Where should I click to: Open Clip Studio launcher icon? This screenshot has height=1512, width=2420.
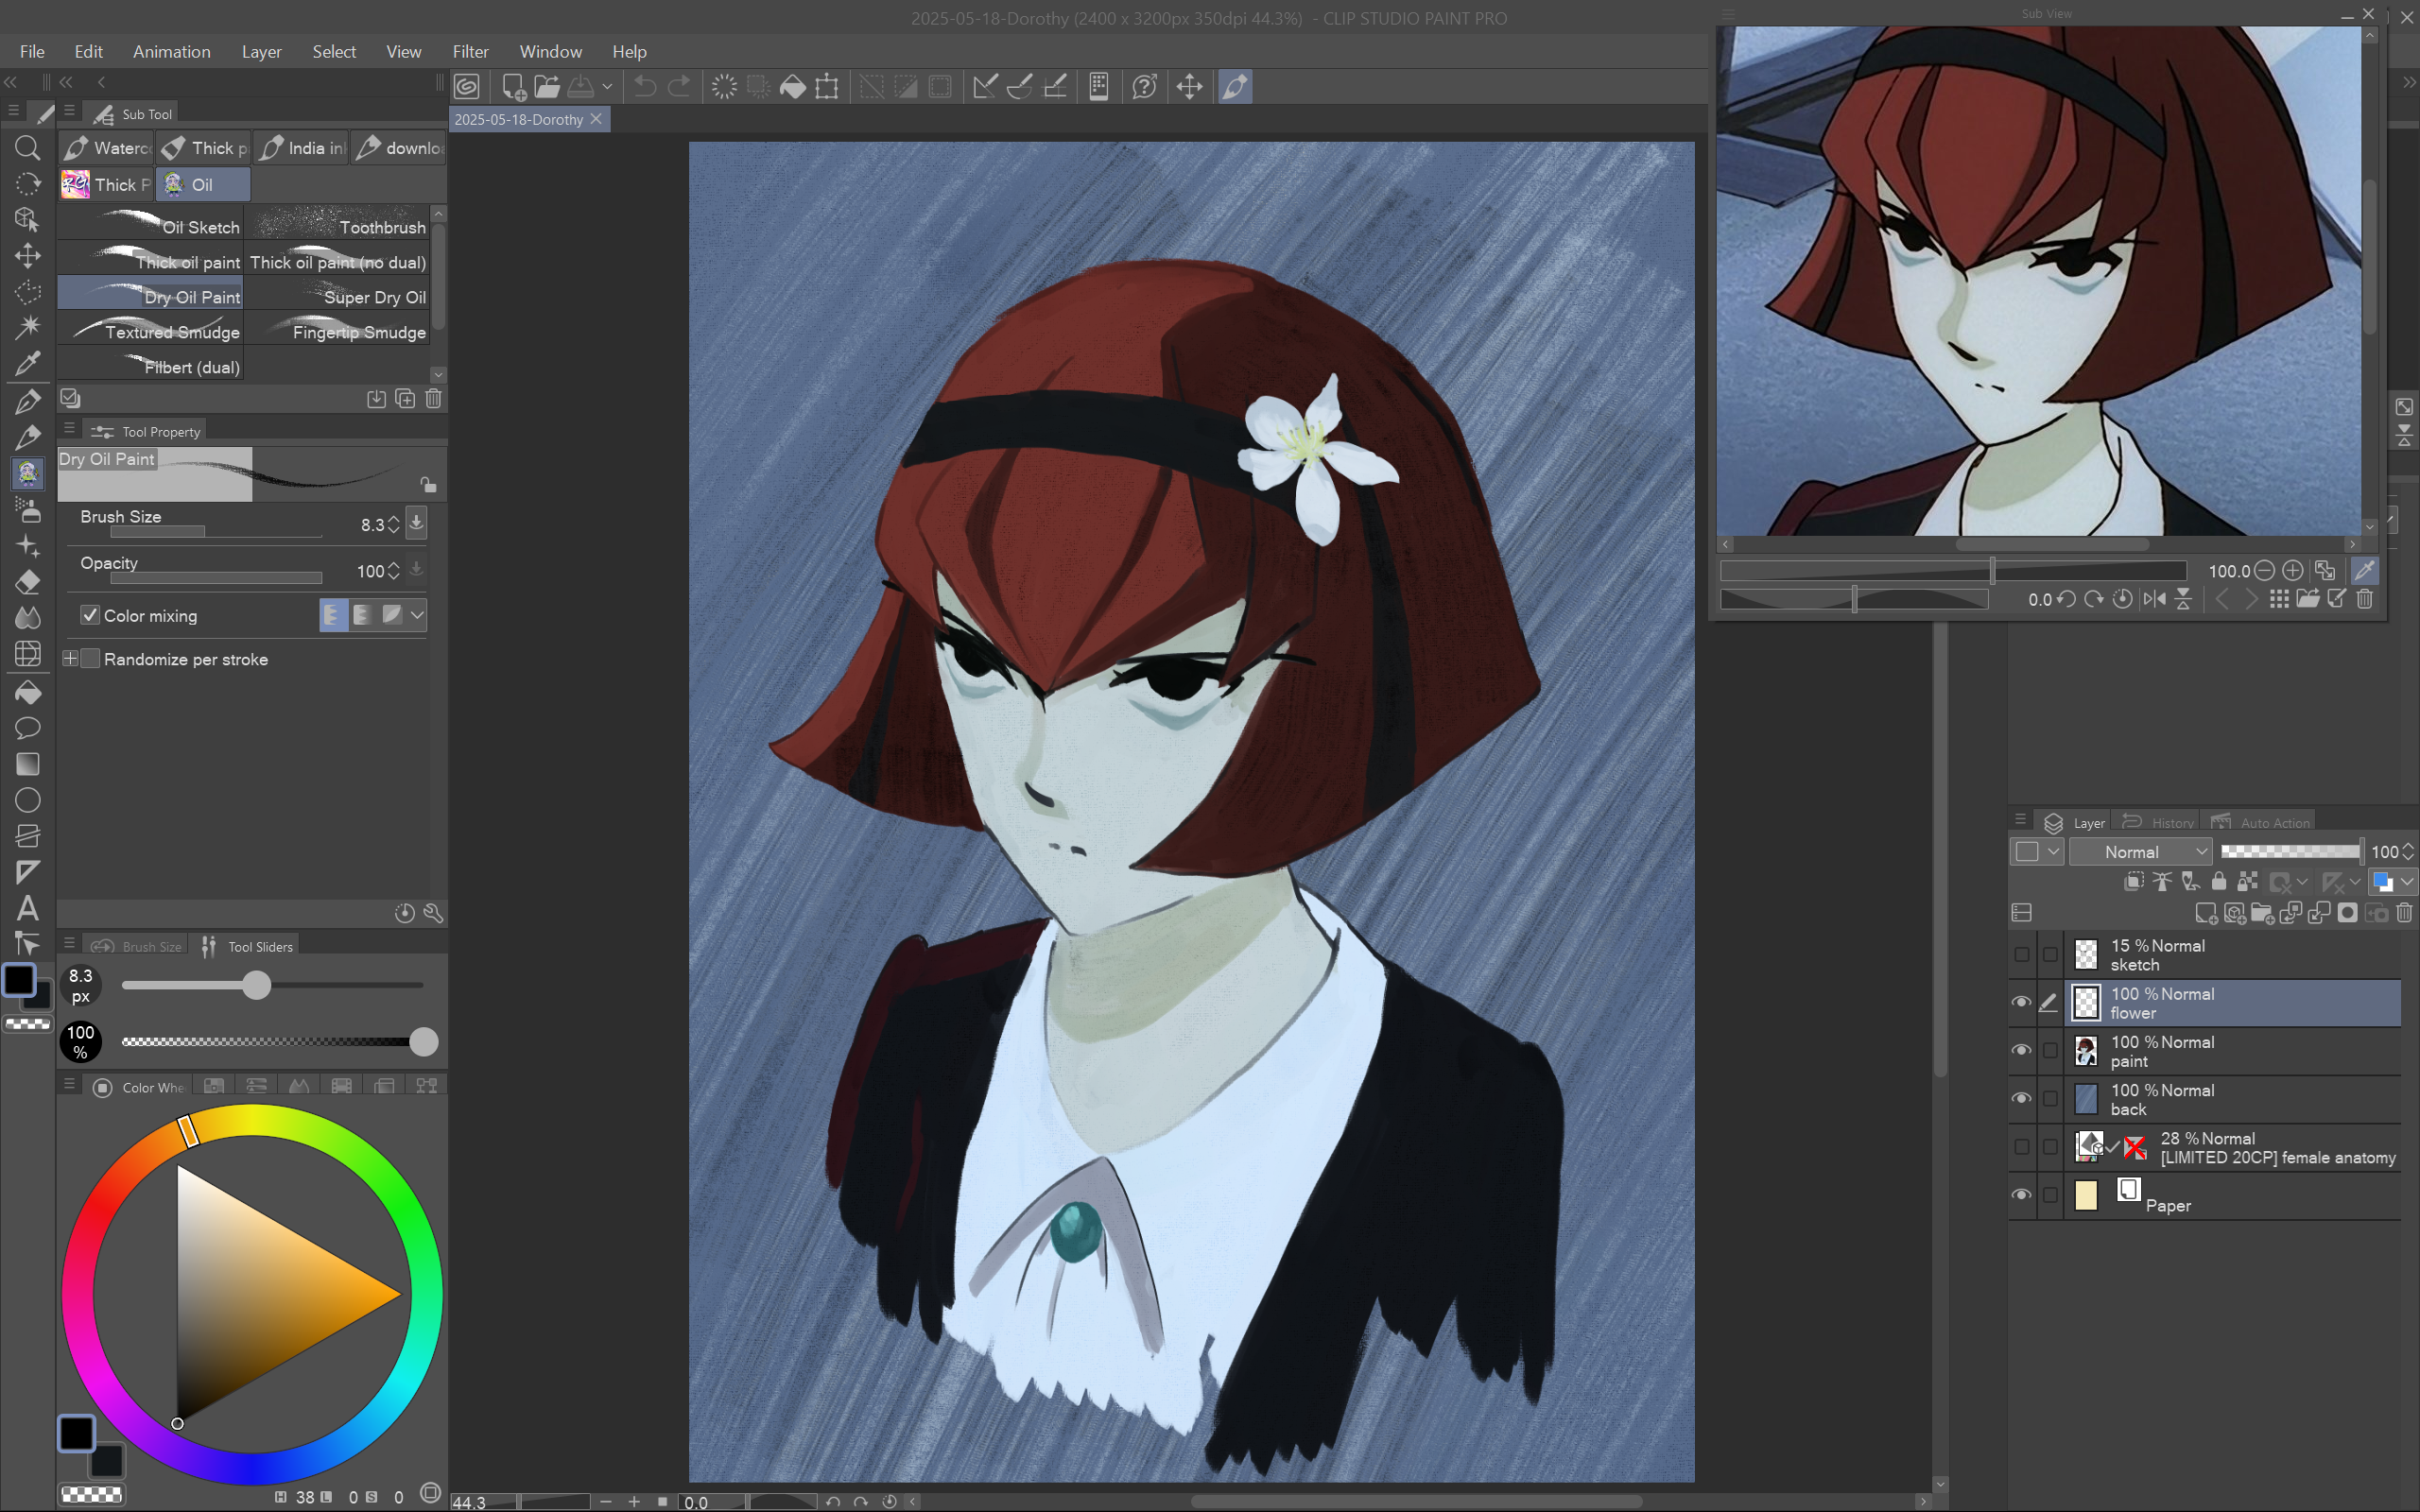pyautogui.click(x=467, y=87)
